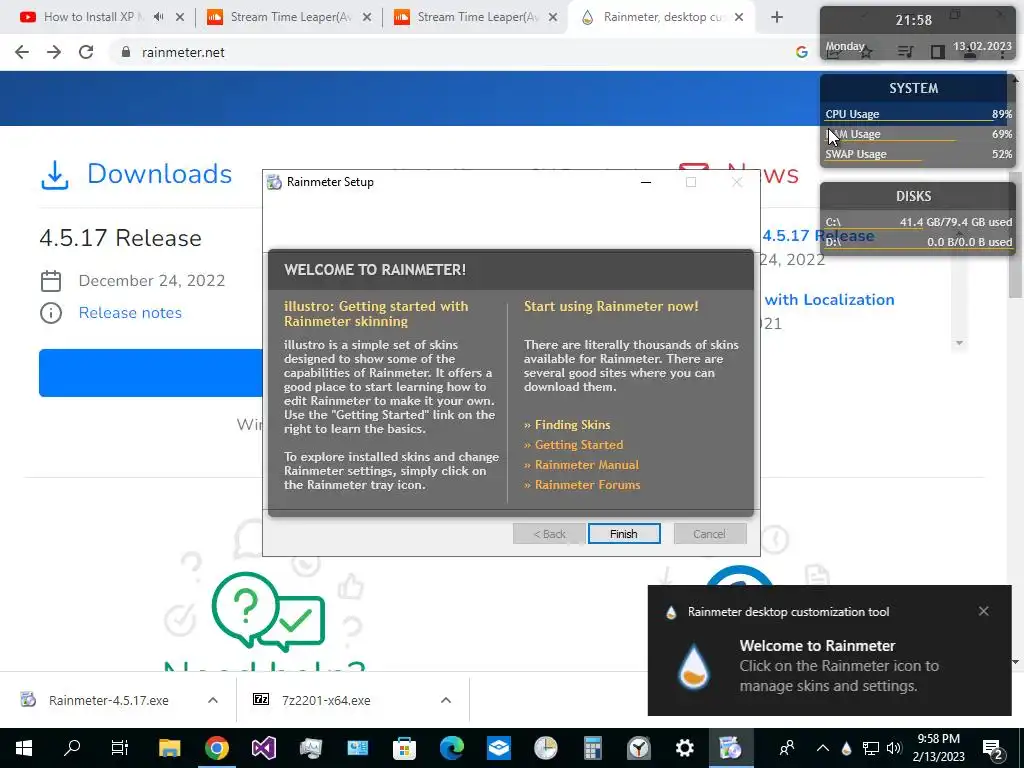Screen dimensions: 1024x768
Task: Click the Rainmeter tray droplet icon
Action: click(x=846, y=748)
